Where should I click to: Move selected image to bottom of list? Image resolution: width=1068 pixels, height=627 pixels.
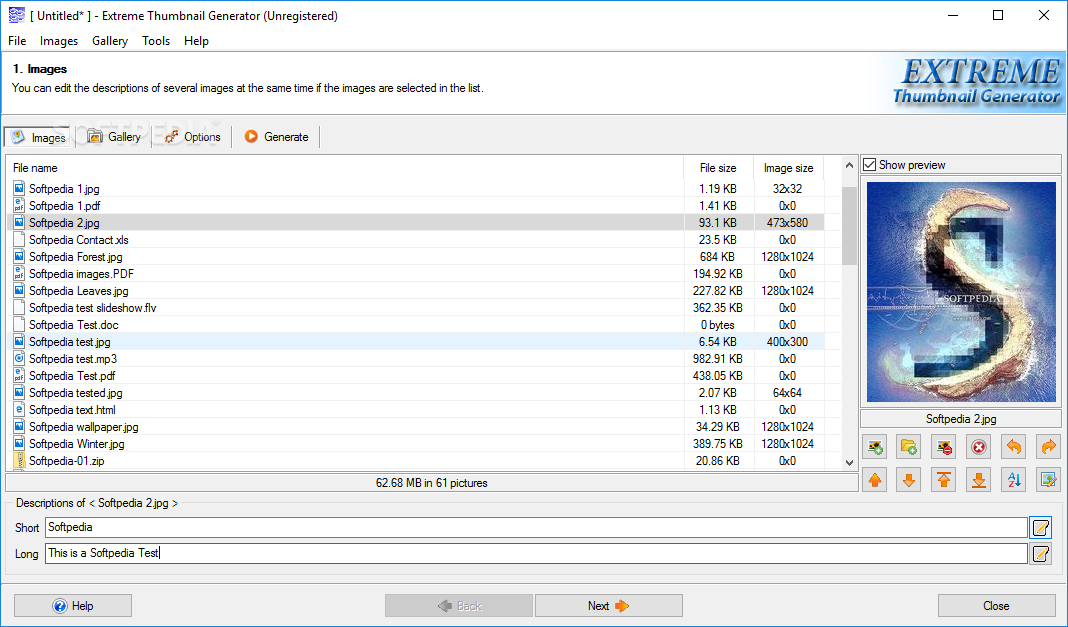tap(978, 480)
